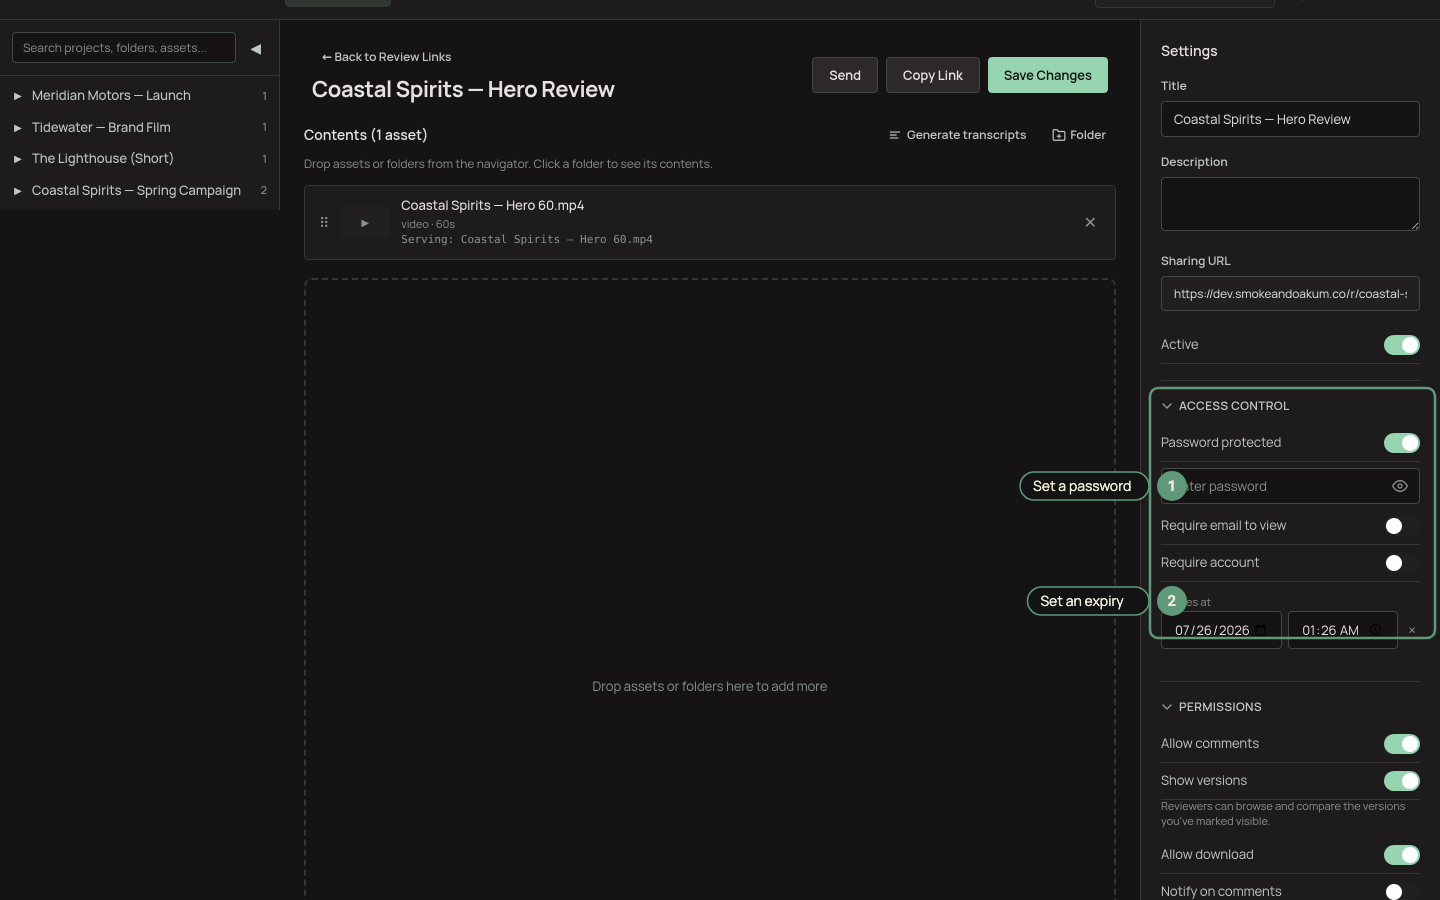
Task: Open the clock picker in expiry time
Action: point(1376,630)
